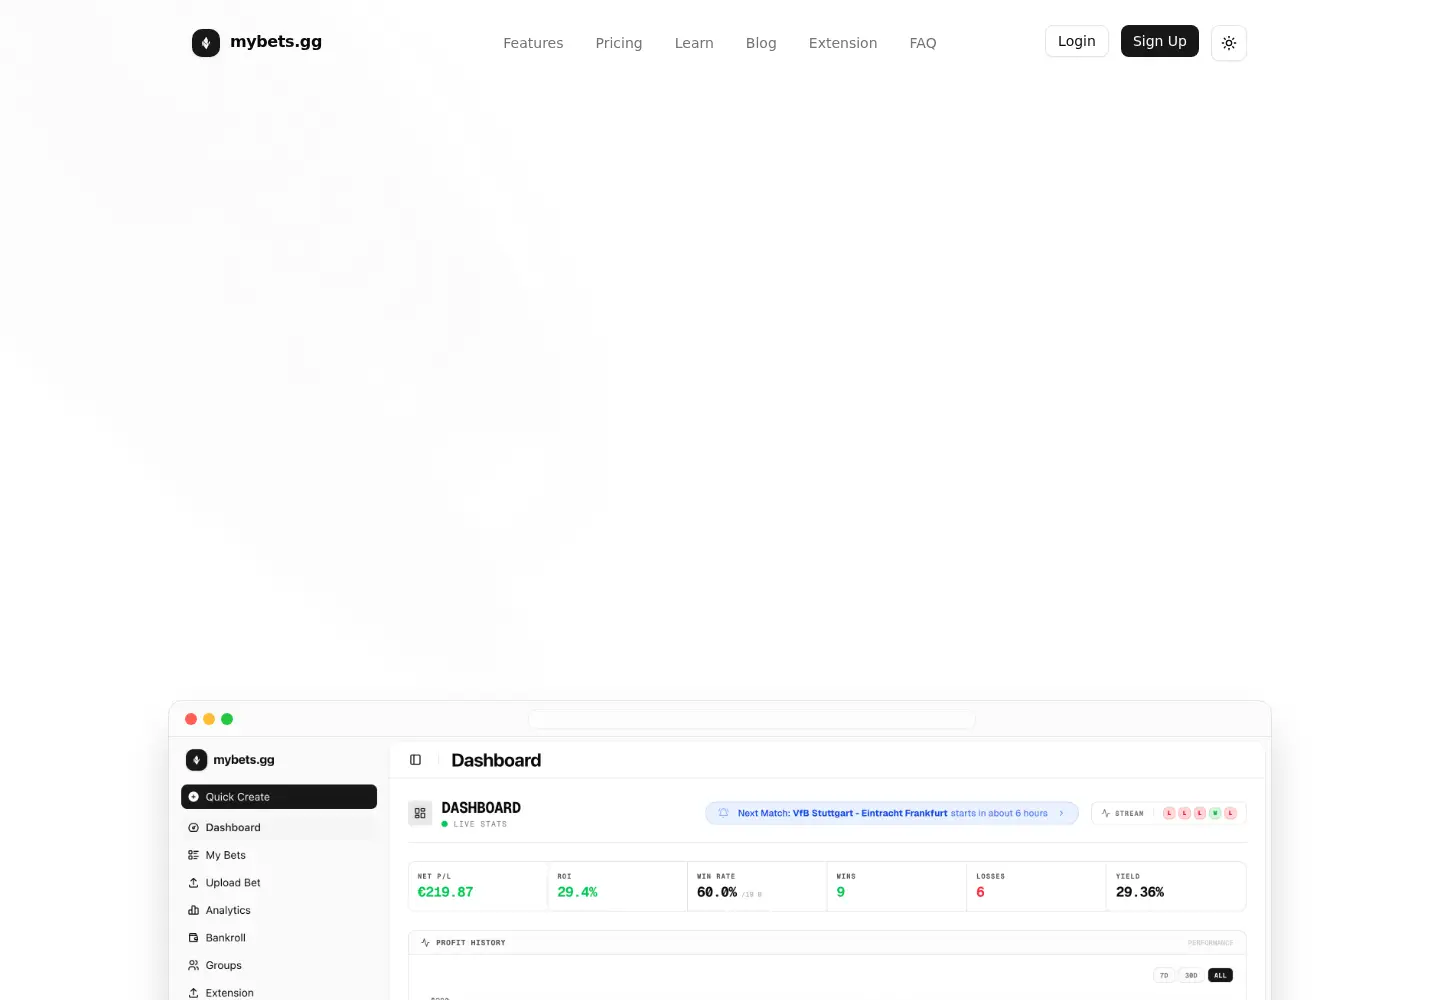The width and height of the screenshot is (1440, 1000).
Task: Click the Sign Up button
Action: tap(1160, 41)
